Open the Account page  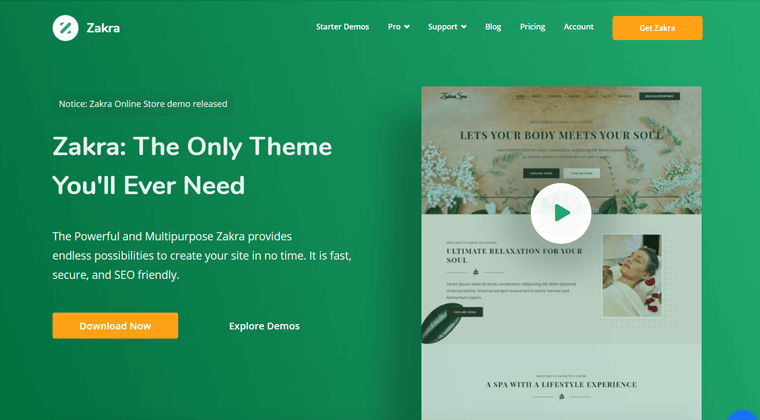point(578,27)
